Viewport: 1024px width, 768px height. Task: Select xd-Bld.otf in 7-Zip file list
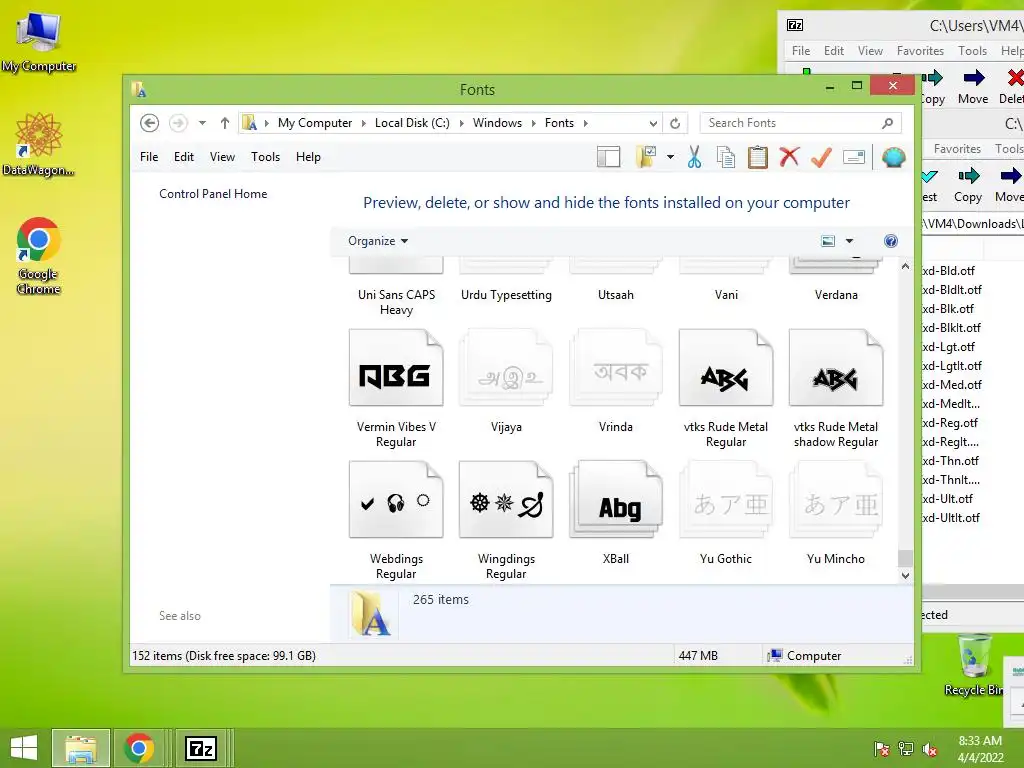coord(948,271)
